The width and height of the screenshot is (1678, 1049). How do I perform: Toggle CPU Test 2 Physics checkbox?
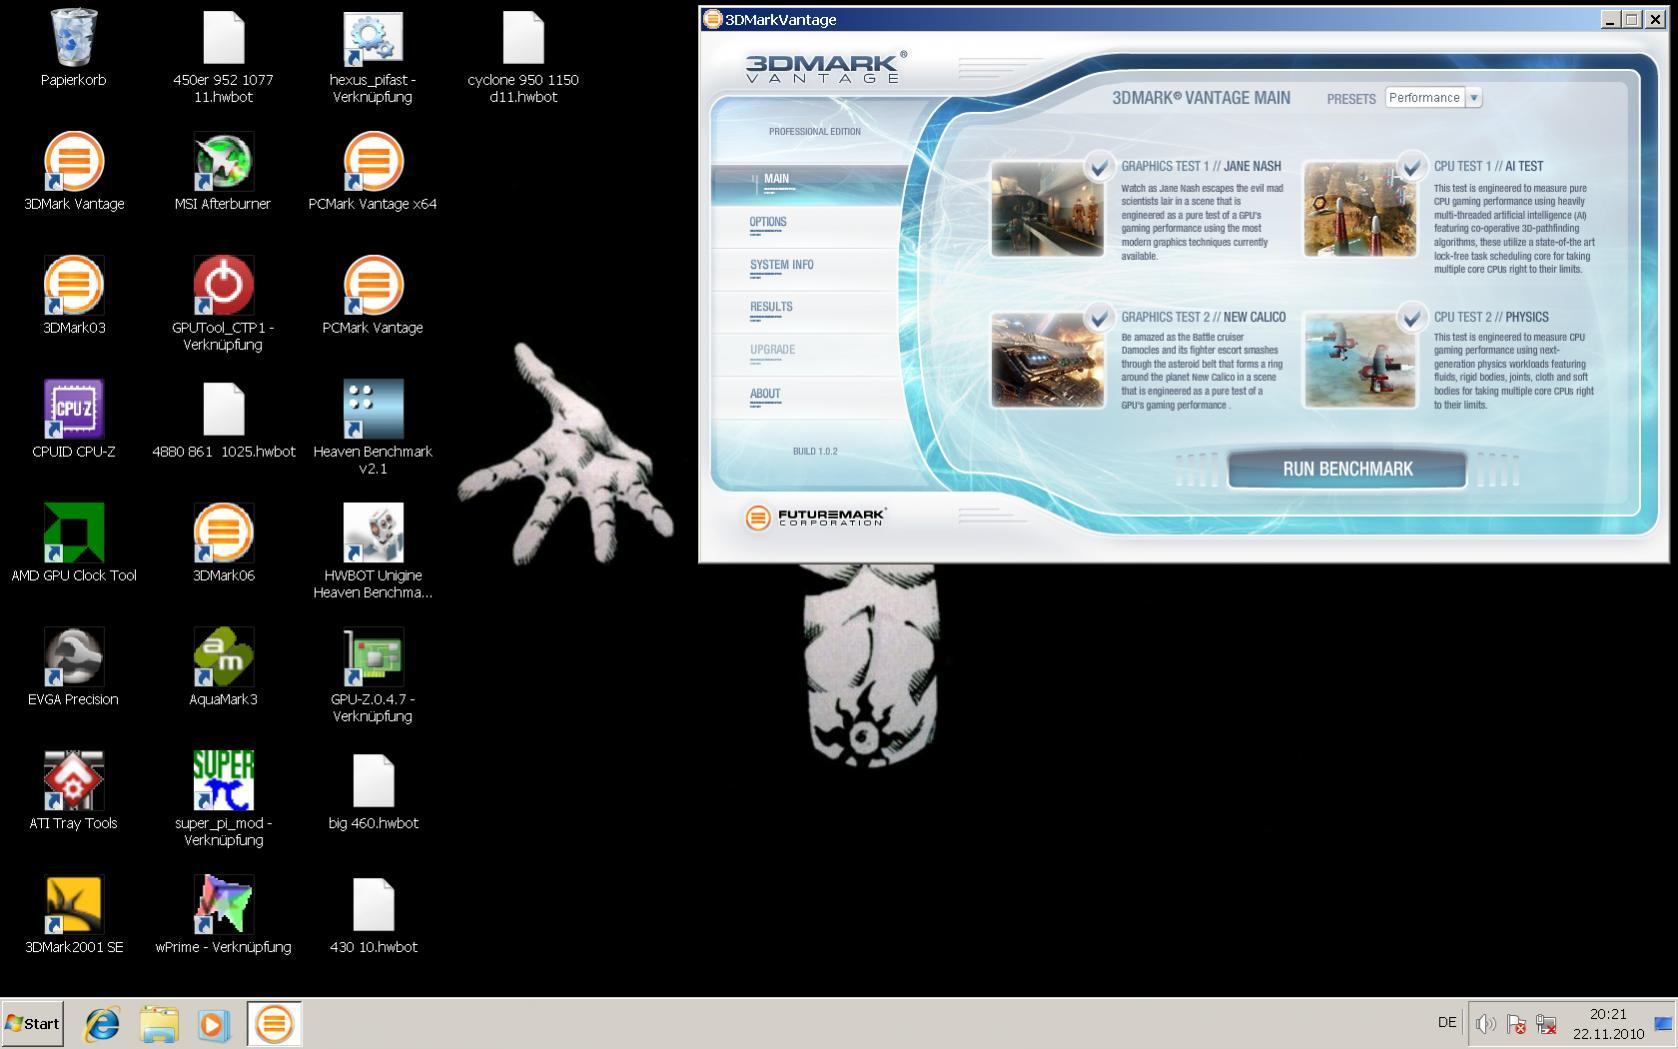tap(1411, 317)
